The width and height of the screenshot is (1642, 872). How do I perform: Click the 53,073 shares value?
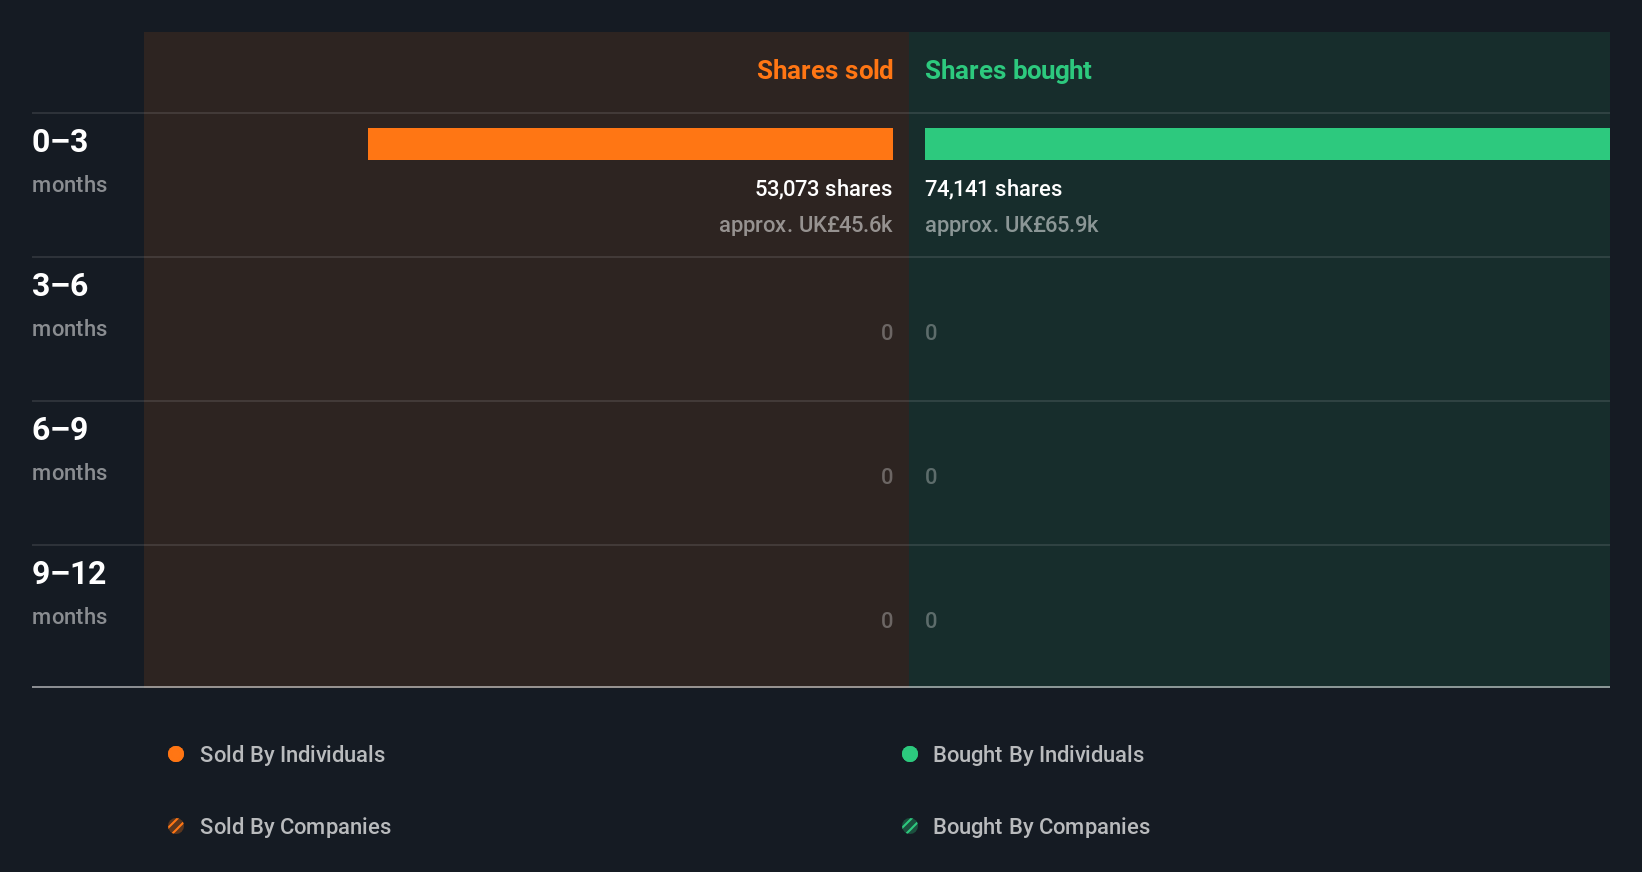[x=824, y=188]
